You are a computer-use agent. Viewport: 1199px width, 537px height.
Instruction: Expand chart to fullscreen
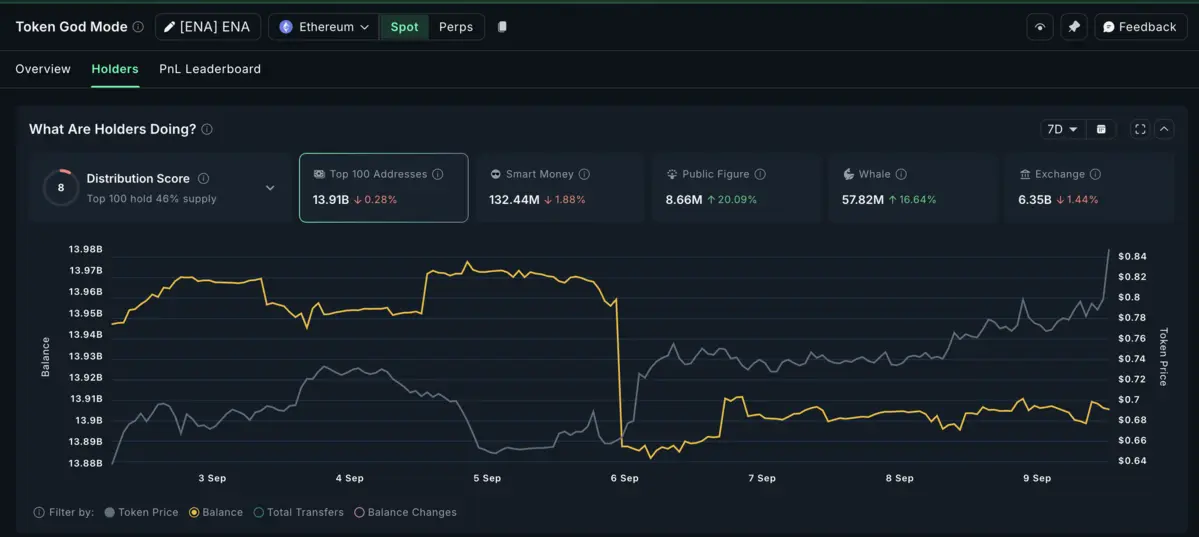click(1140, 129)
